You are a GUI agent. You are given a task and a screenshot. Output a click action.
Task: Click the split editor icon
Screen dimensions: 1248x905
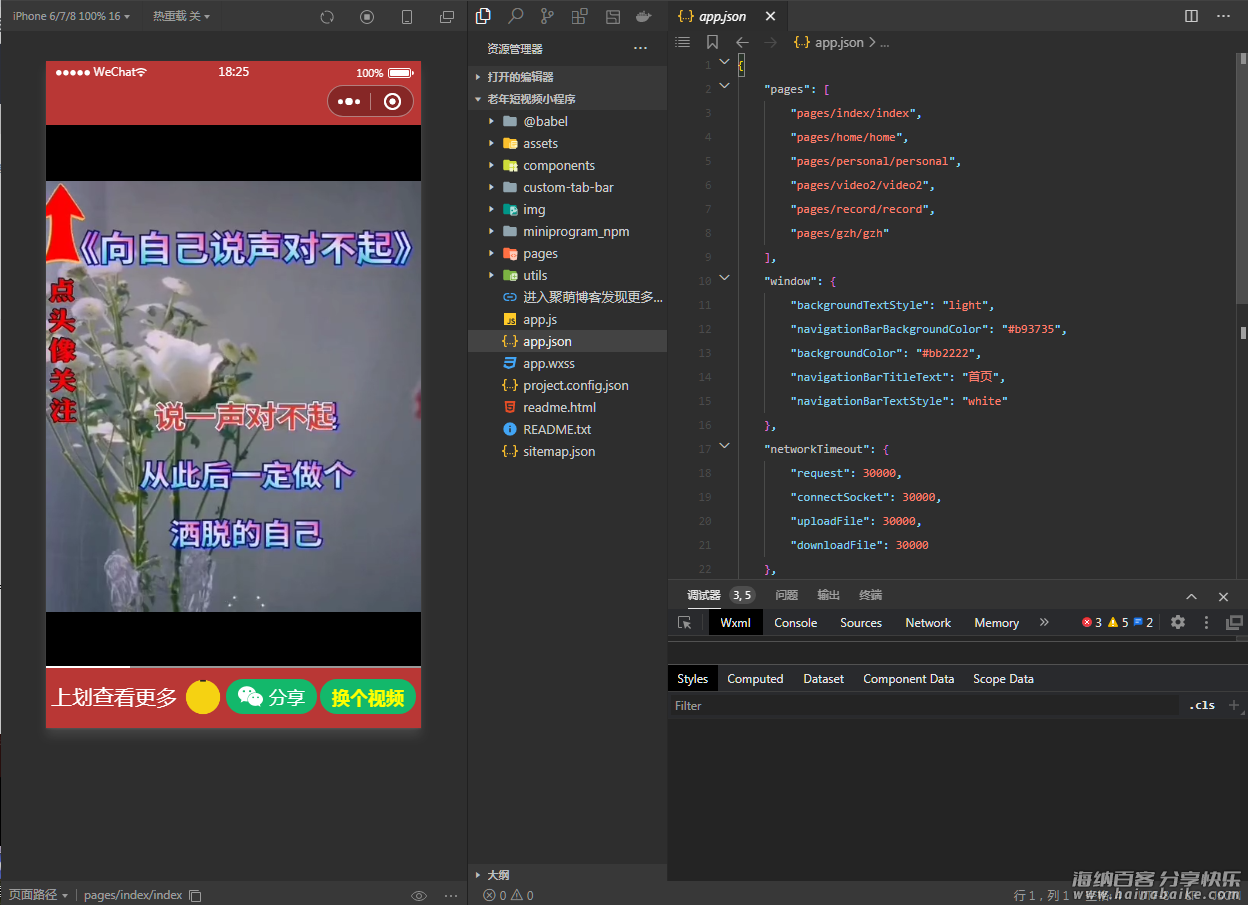tap(1191, 16)
